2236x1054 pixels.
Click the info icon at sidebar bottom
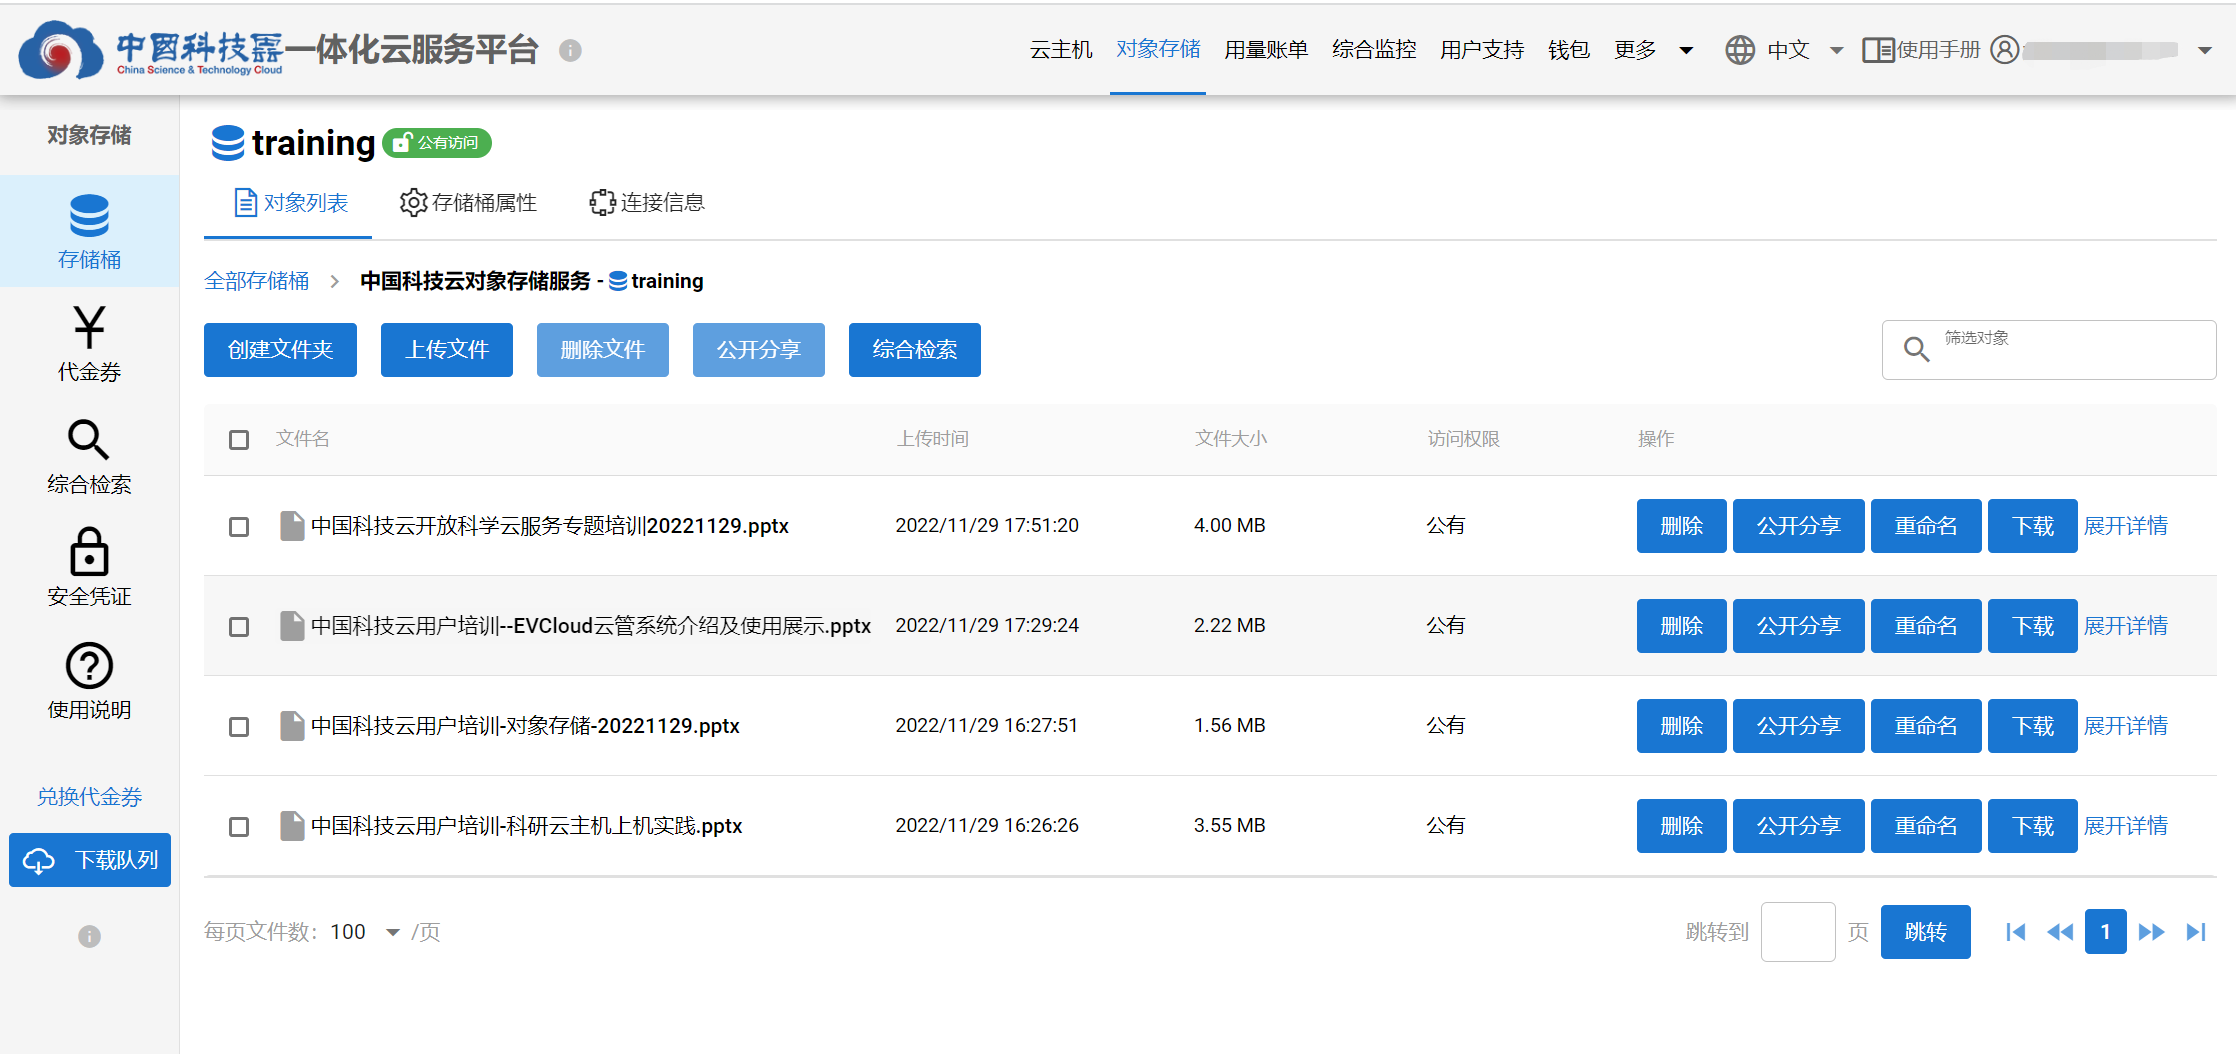coord(89,936)
